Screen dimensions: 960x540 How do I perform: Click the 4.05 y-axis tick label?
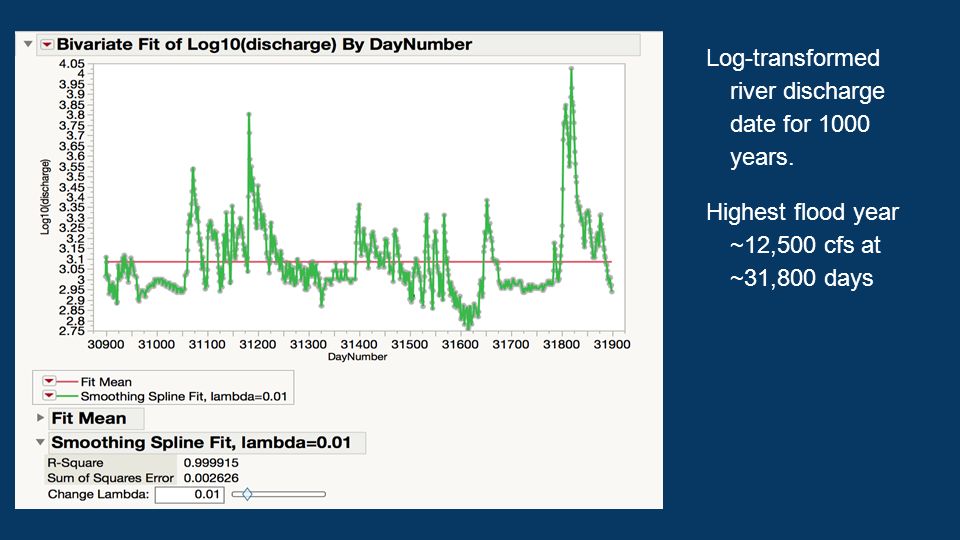point(72,64)
